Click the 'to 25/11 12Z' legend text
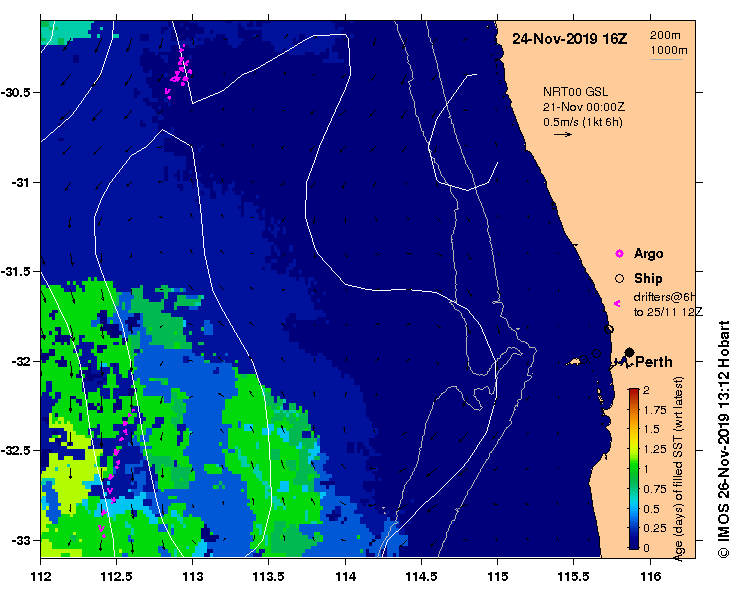This screenshot has height=592, width=739. pyautogui.click(x=668, y=312)
